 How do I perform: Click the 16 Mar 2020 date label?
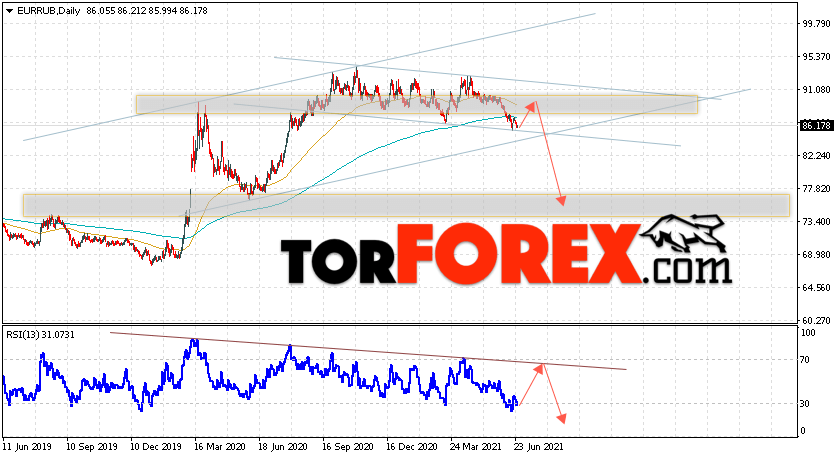click(x=220, y=446)
